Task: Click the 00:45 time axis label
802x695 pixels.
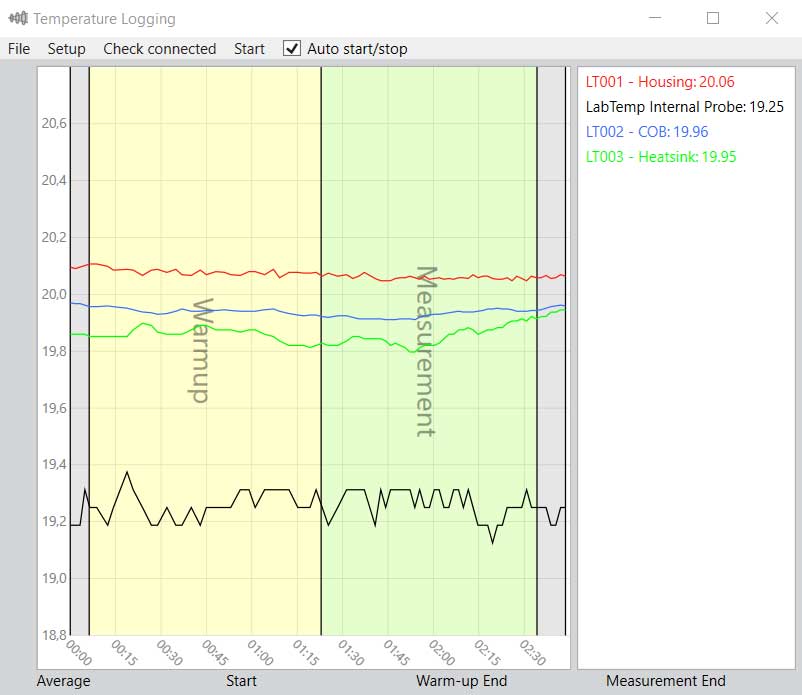Action: 215,653
